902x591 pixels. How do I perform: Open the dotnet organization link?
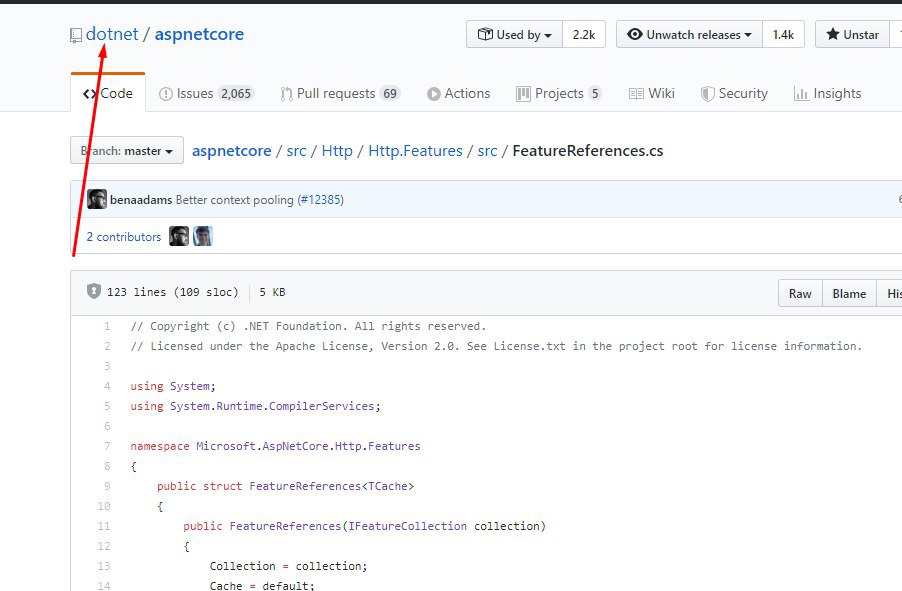112,34
